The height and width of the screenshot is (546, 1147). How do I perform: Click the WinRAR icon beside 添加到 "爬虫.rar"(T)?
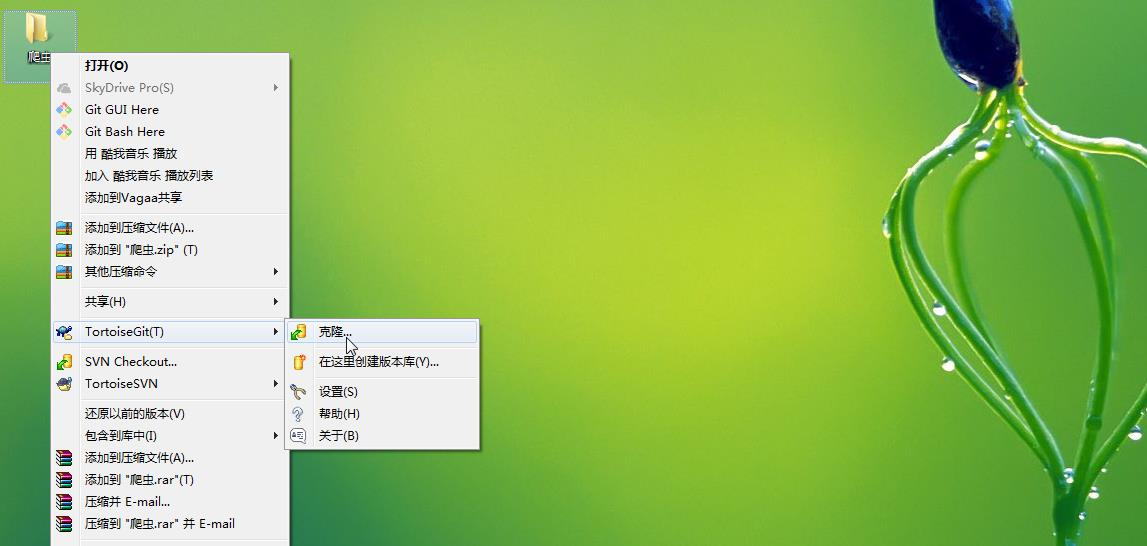coord(64,480)
